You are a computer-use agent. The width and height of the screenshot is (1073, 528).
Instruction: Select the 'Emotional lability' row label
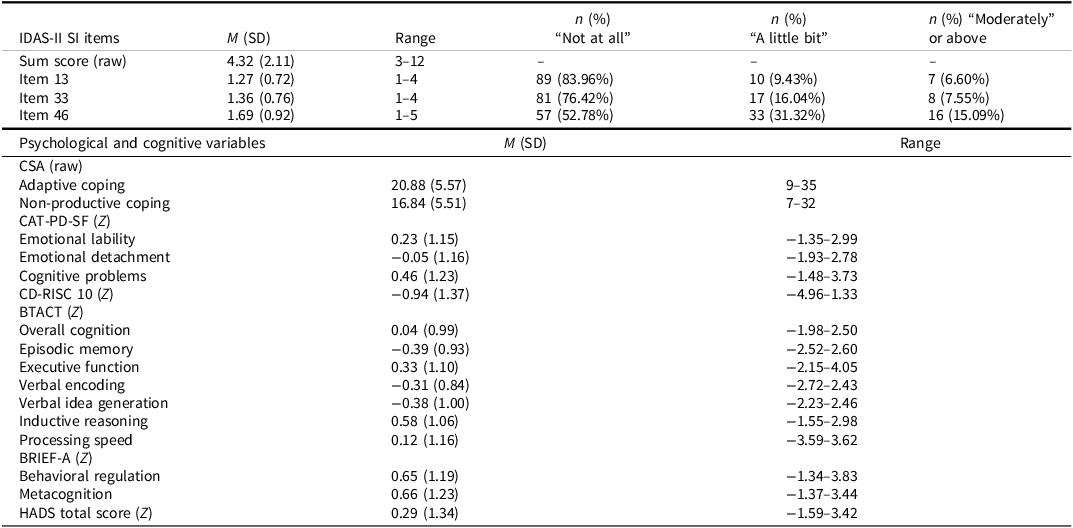click(77, 239)
